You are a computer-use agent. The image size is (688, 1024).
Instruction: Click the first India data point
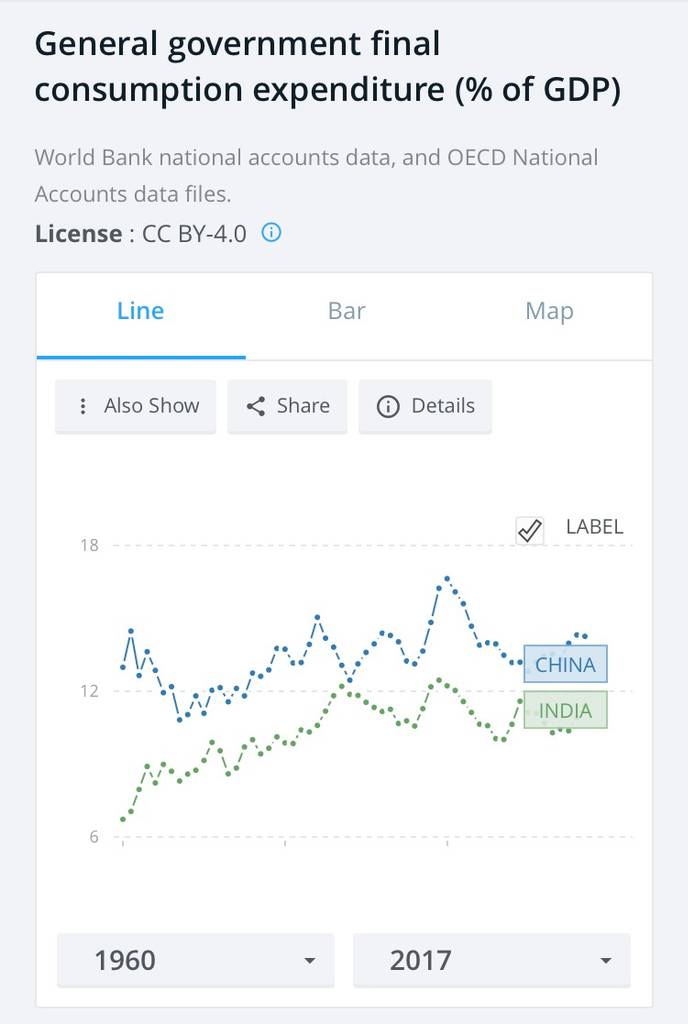click(123, 819)
